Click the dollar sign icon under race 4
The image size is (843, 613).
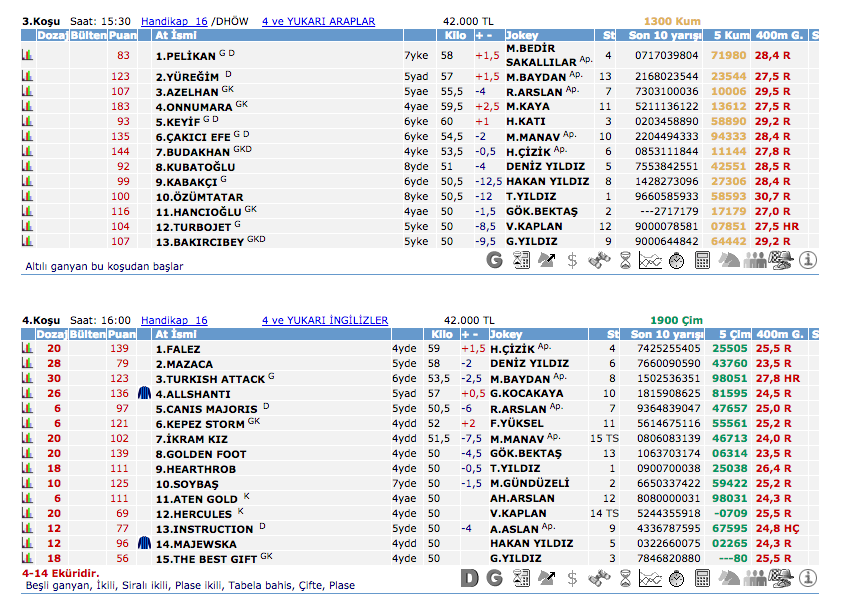click(572, 577)
